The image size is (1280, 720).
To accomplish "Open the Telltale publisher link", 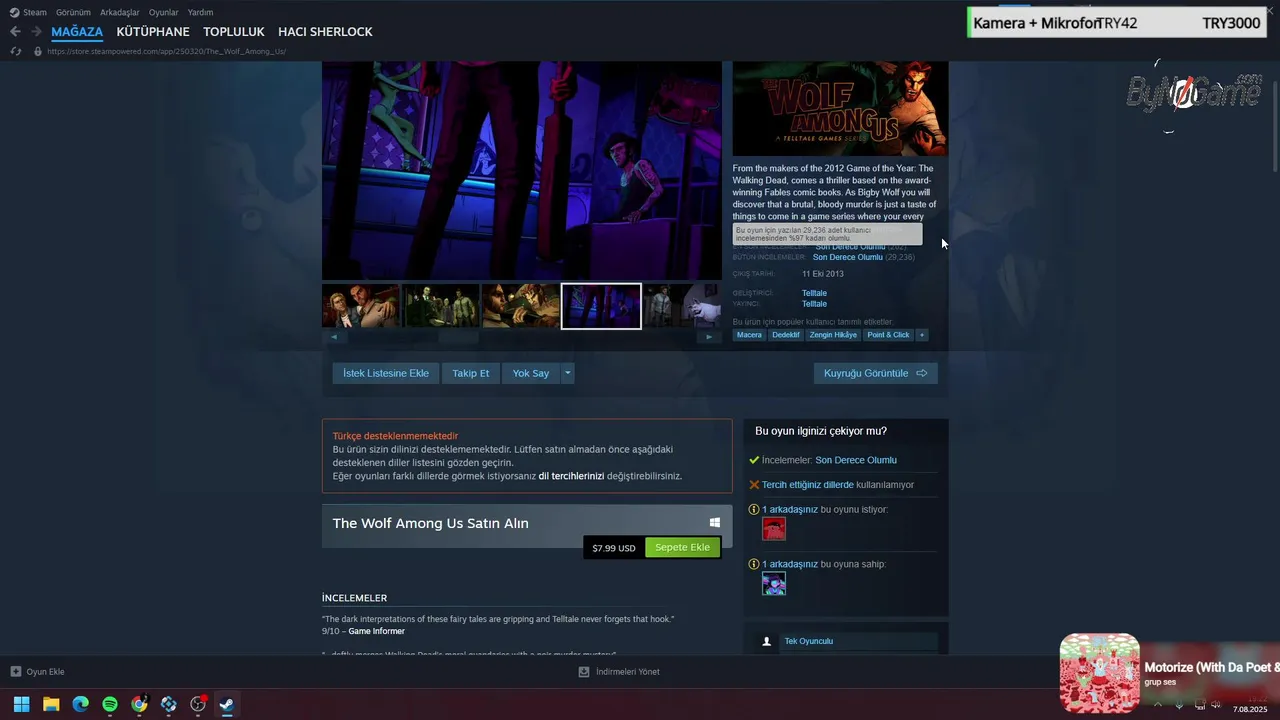I will (x=814, y=304).
